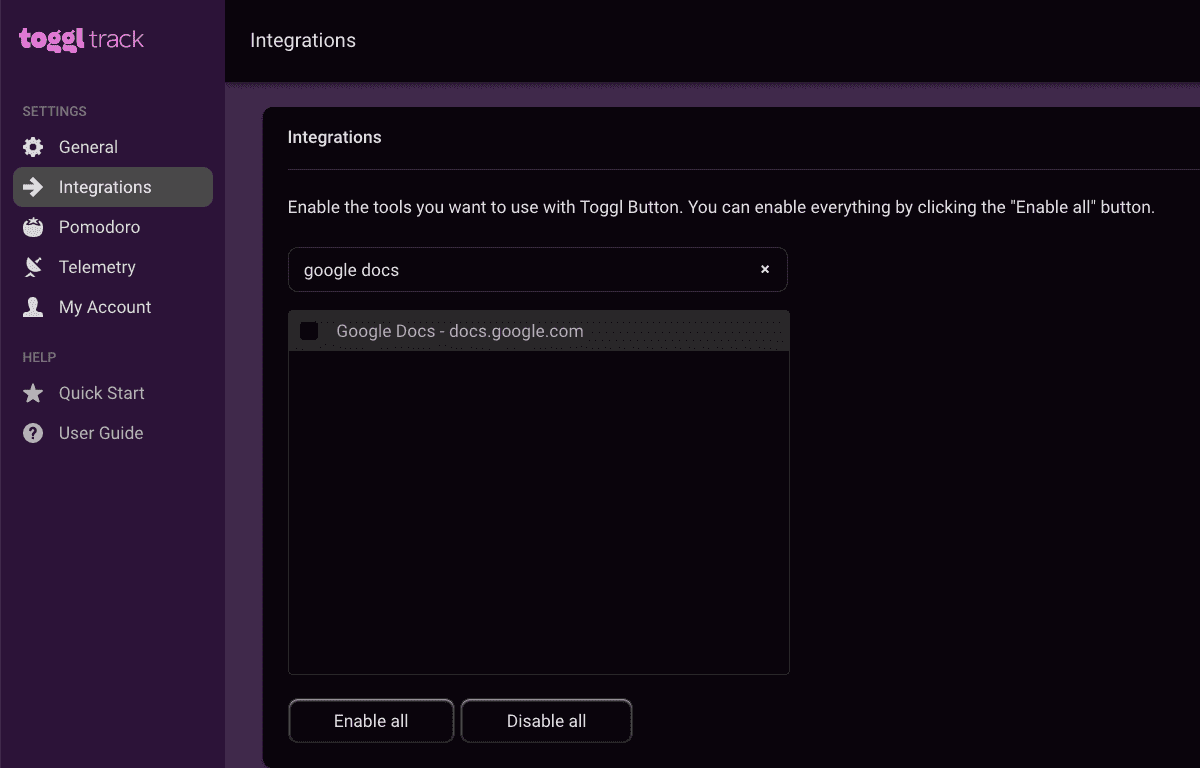Go to the My Account text label
Viewport: 1200px width, 768px height.
tap(105, 307)
